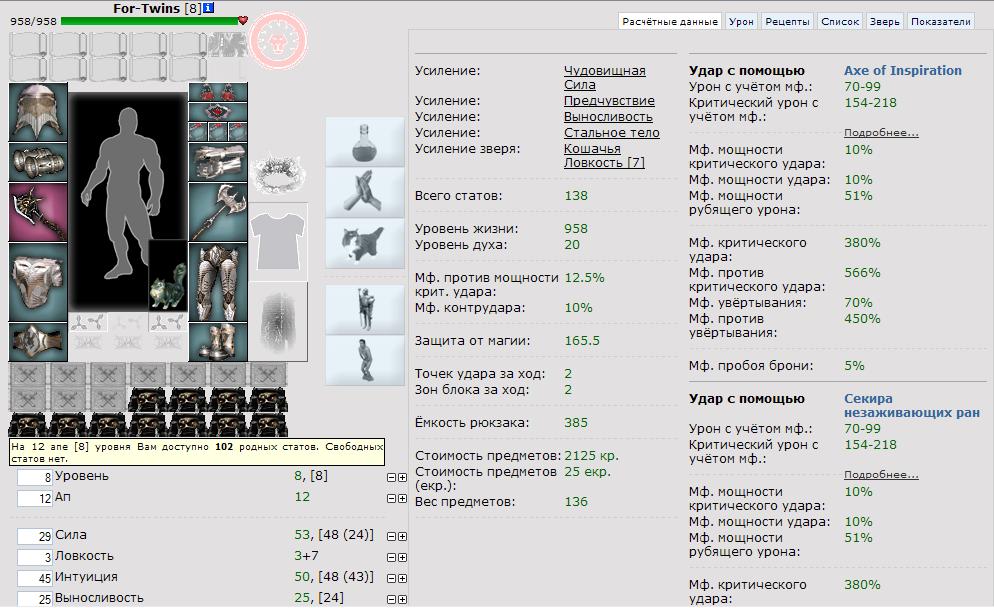The width and height of the screenshot is (994, 608).
Task: Click the cat beast icon in side column
Action: point(365,243)
